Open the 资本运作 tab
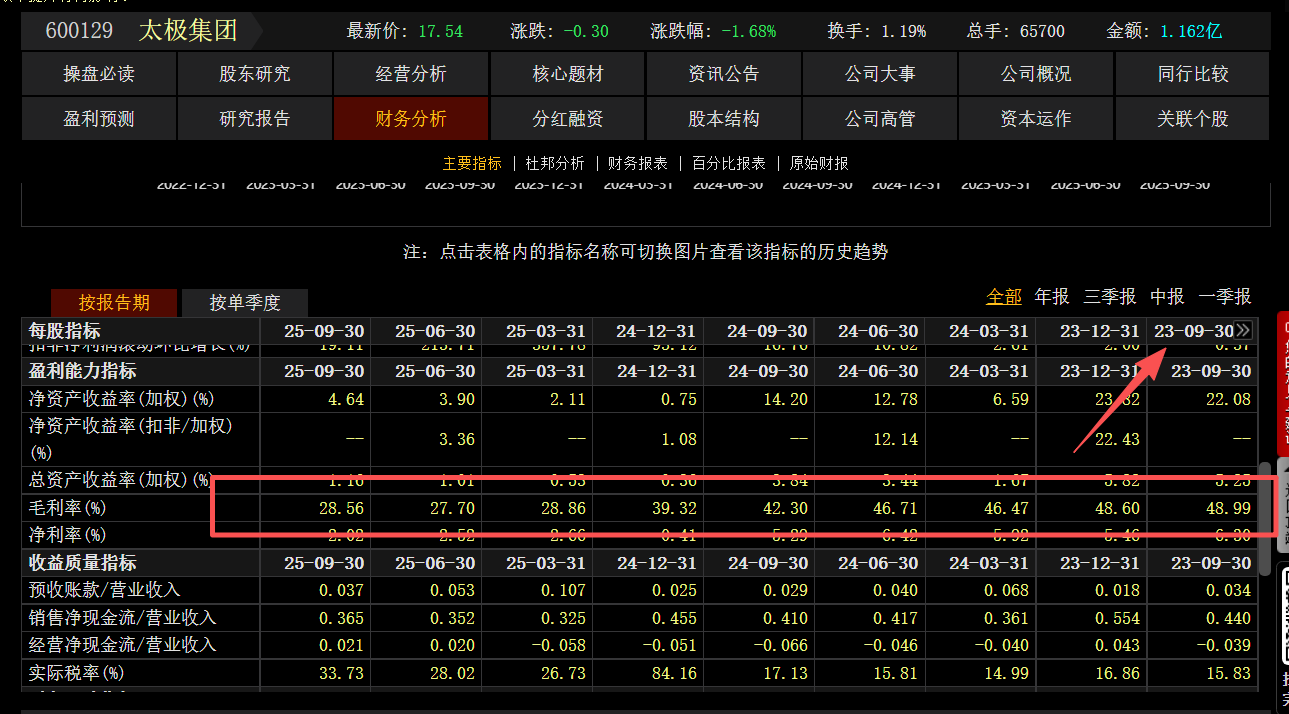 click(1036, 119)
